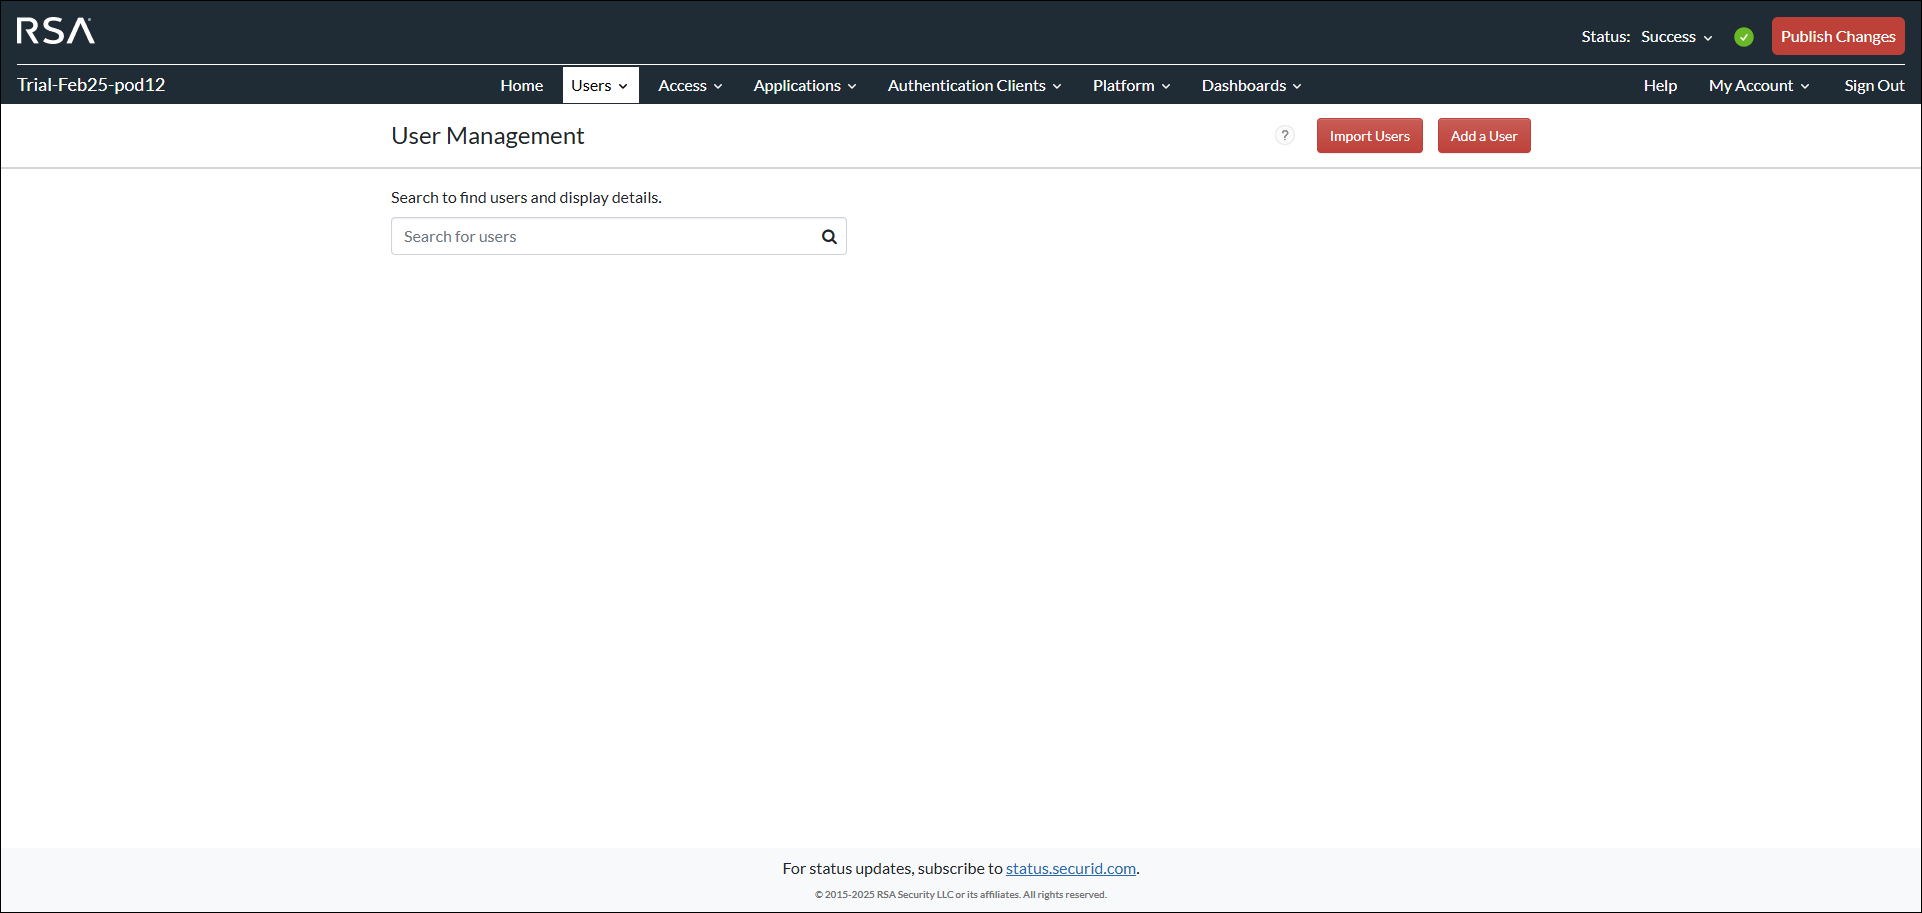Image resolution: width=1922 pixels, height=913 pixels.
Task: Expand the Status Success dropdown
Action: click(x=1676, y=37)
